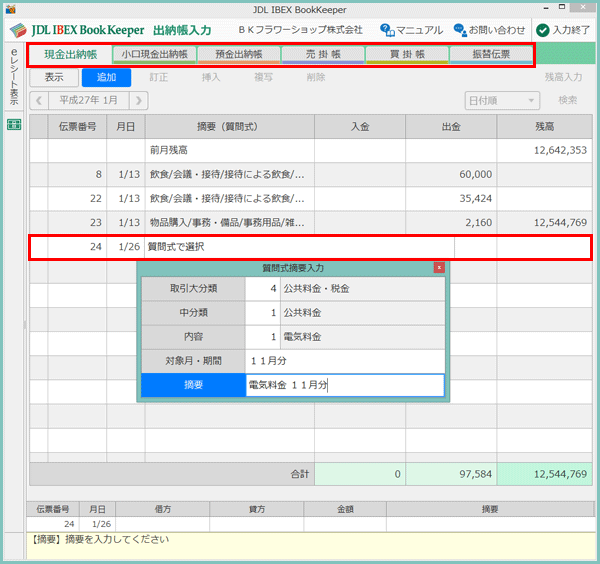Click the 質問式で選択 cell in row 24
This screenshot has width=600, height=564.
[x=299, y=247]
